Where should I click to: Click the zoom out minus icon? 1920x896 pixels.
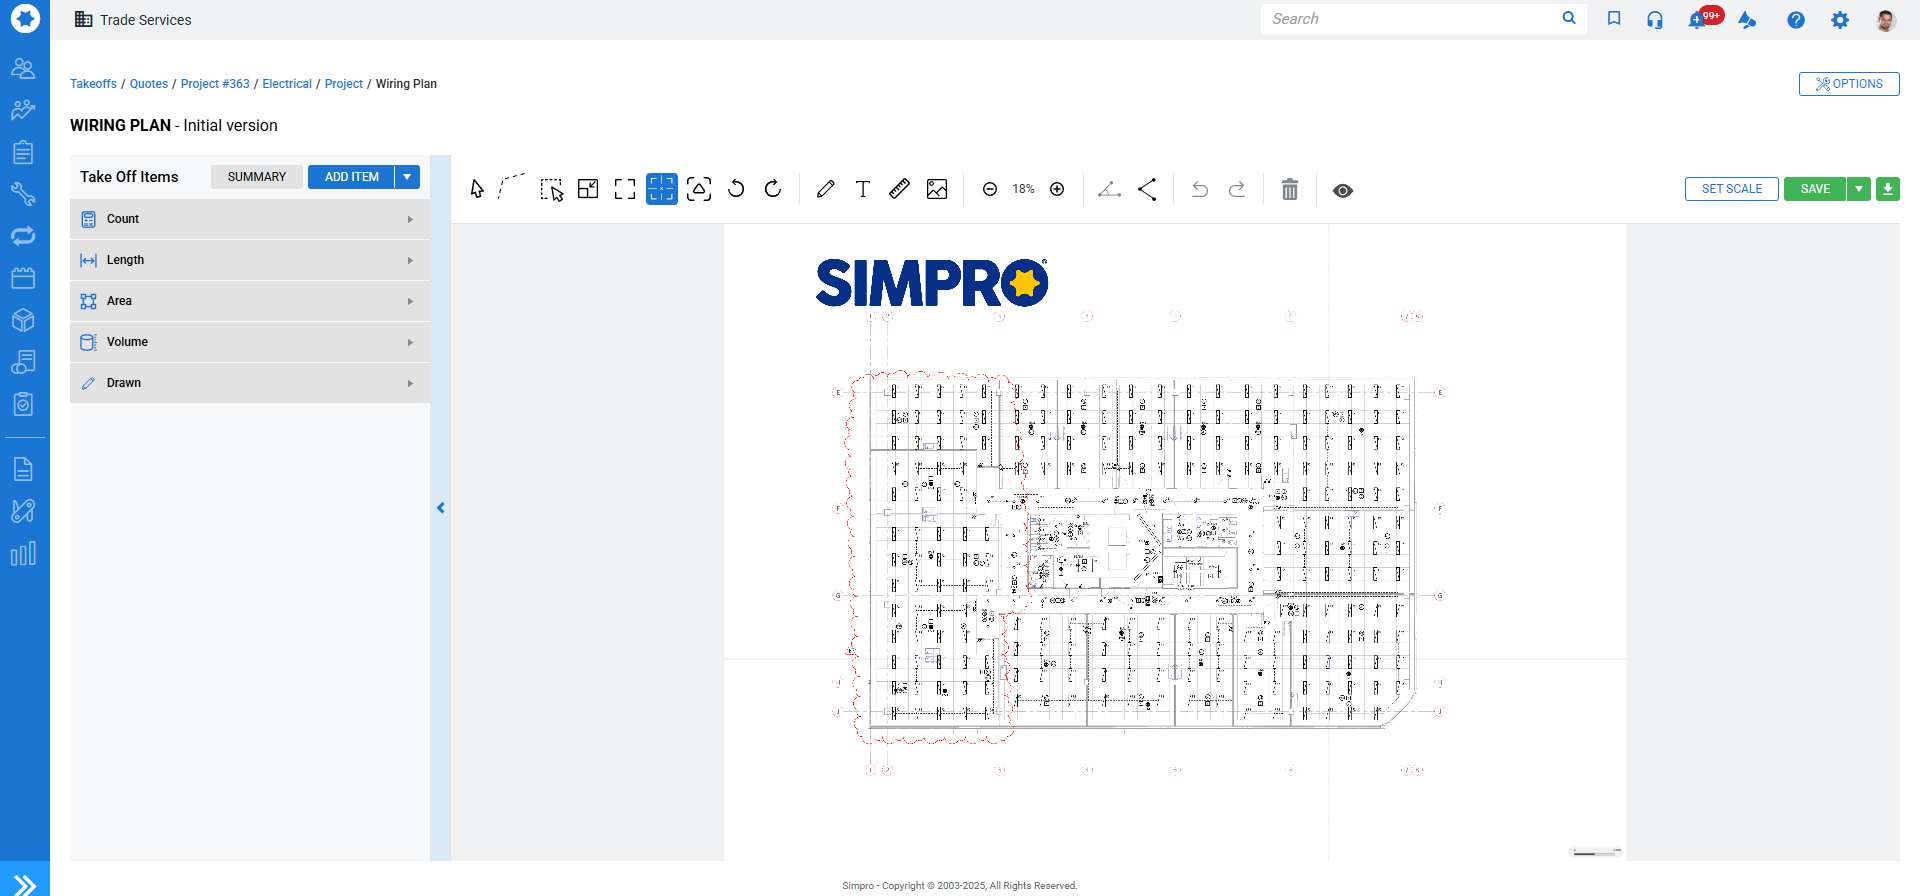pyautogui.click(x=990, y=189)
